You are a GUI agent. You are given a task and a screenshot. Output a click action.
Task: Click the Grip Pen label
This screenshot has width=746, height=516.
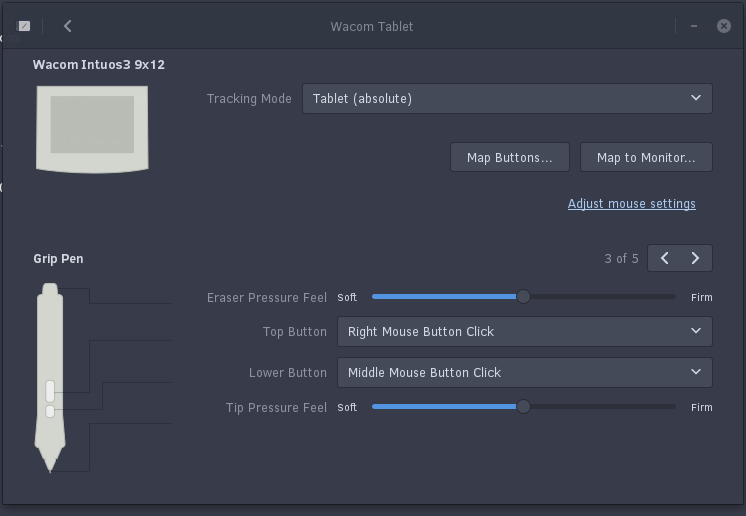click(58, 259)
